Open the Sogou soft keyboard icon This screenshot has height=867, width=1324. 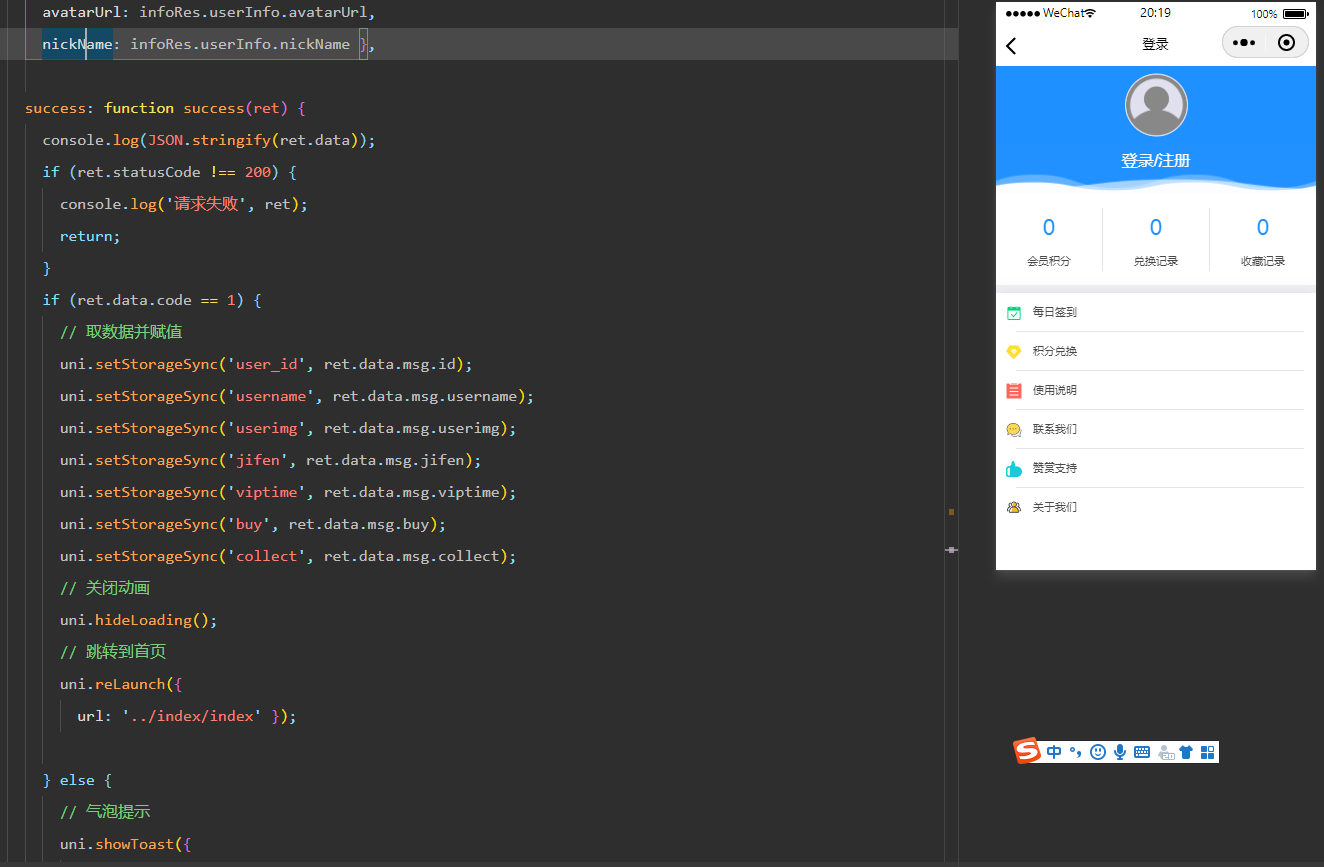click(1142, 752)
